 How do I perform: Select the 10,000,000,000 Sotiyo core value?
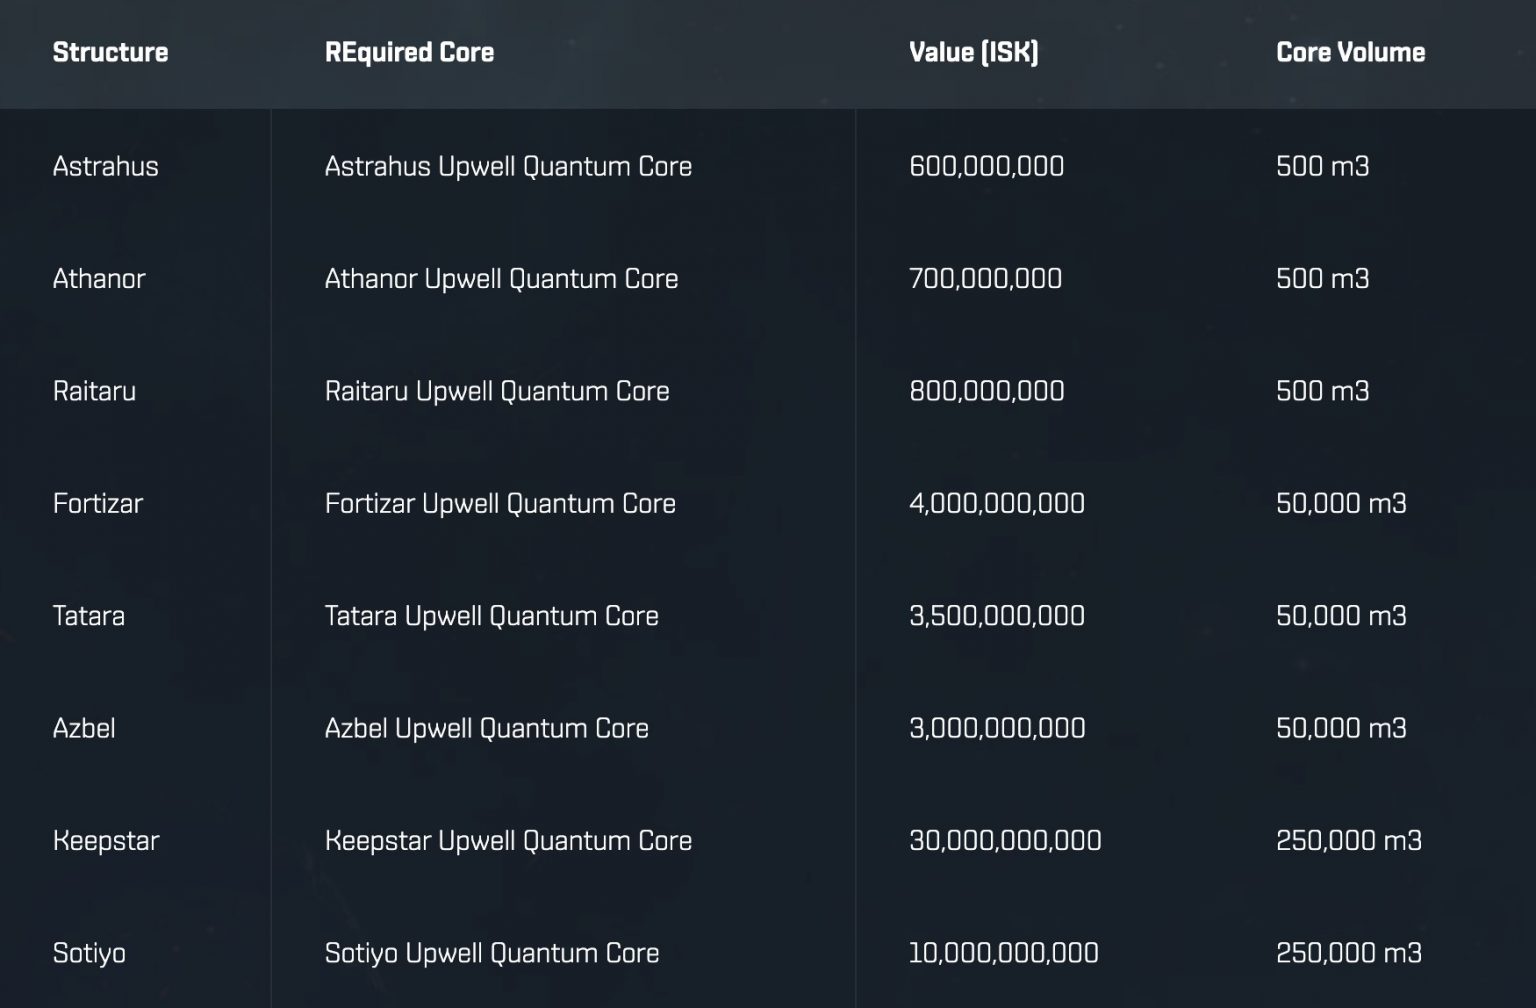[1003, 953]
